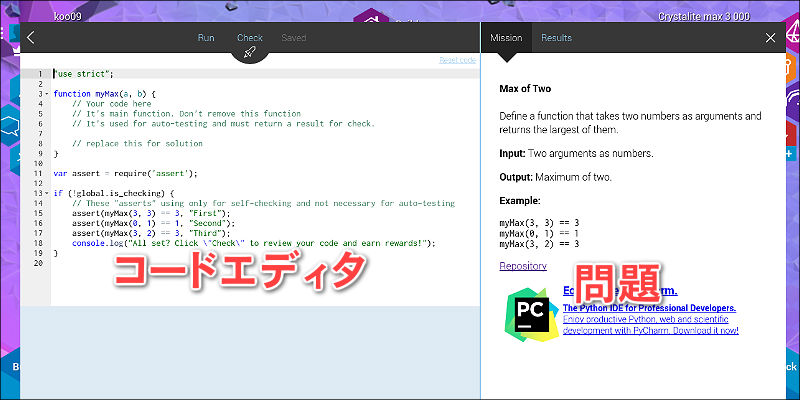800x400 pixels.
Task: Click the 'Max of Two' mission heading
Action: click(x=525, y=89)
